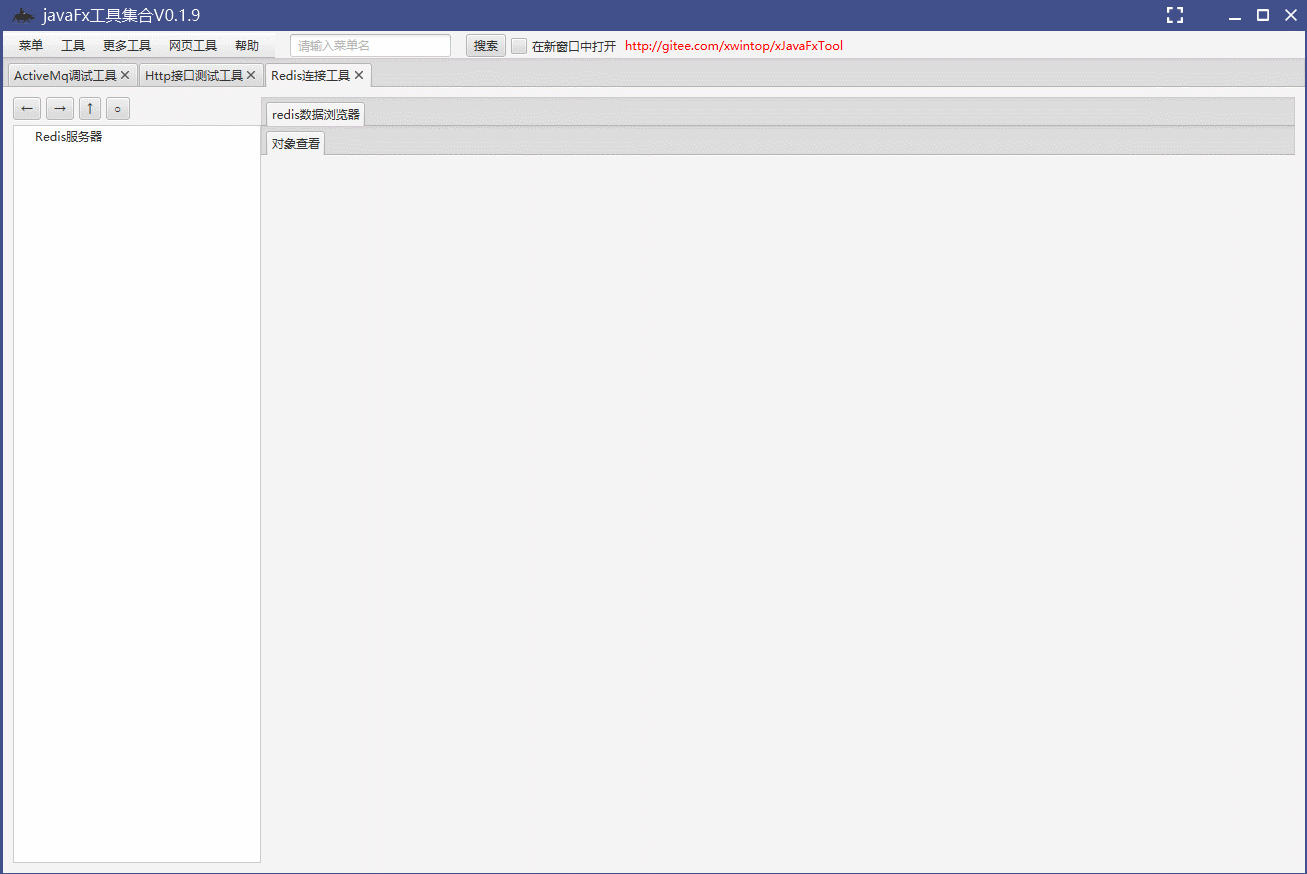Select the redis数据浏览器 tab
Image resolution: width=1307 pixels, height=874 pixels.
(x=313, y=113)
